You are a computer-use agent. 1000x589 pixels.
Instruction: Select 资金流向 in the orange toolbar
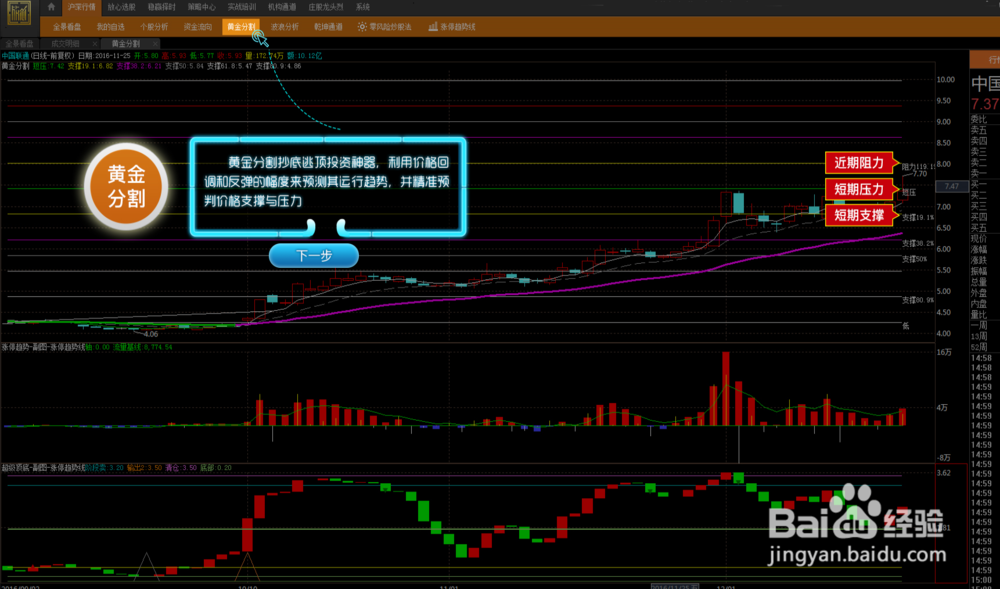(x=198, y=27)
